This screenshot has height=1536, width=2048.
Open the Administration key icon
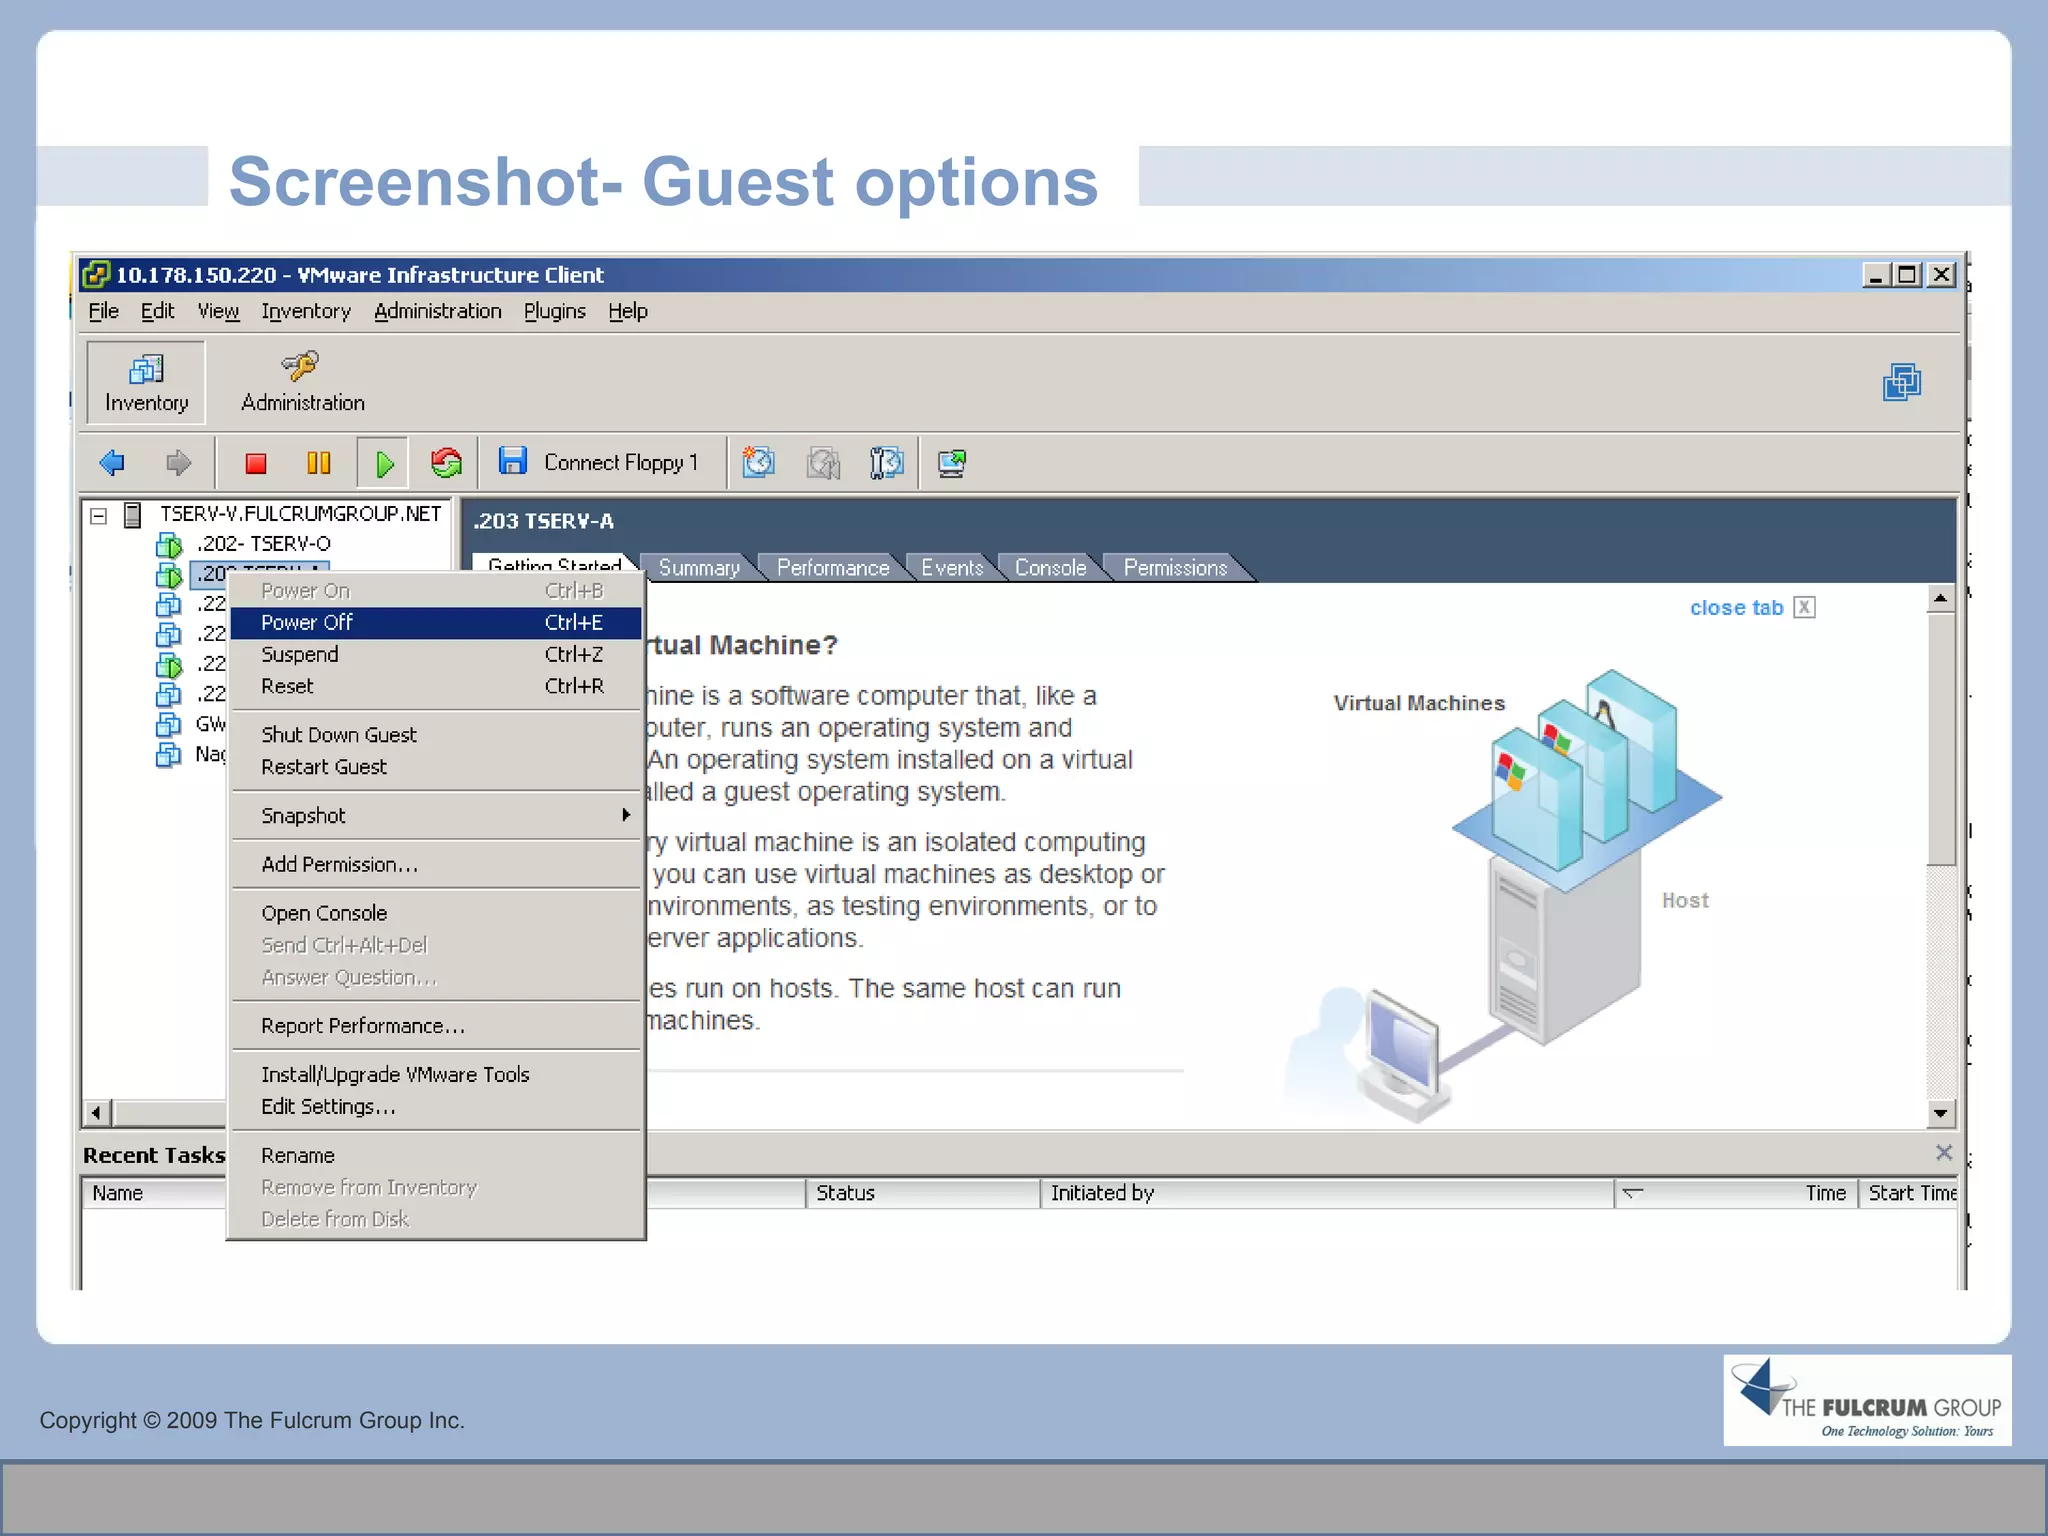coord(300,366)
